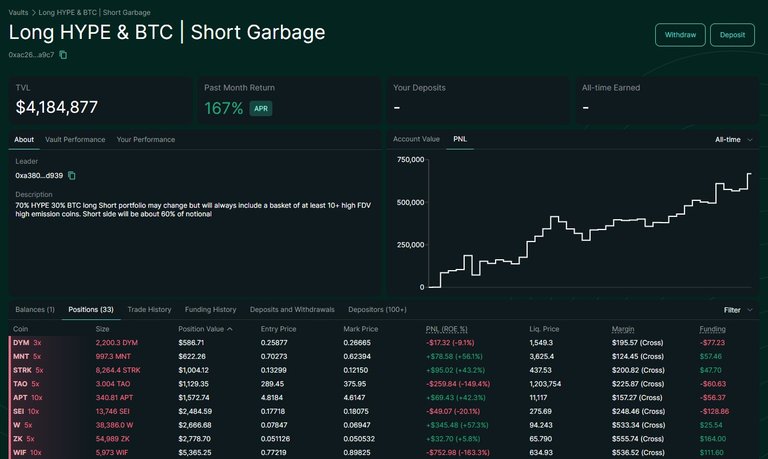Select the STRK 5x position row
768x459 pixels.
[384, 370]
